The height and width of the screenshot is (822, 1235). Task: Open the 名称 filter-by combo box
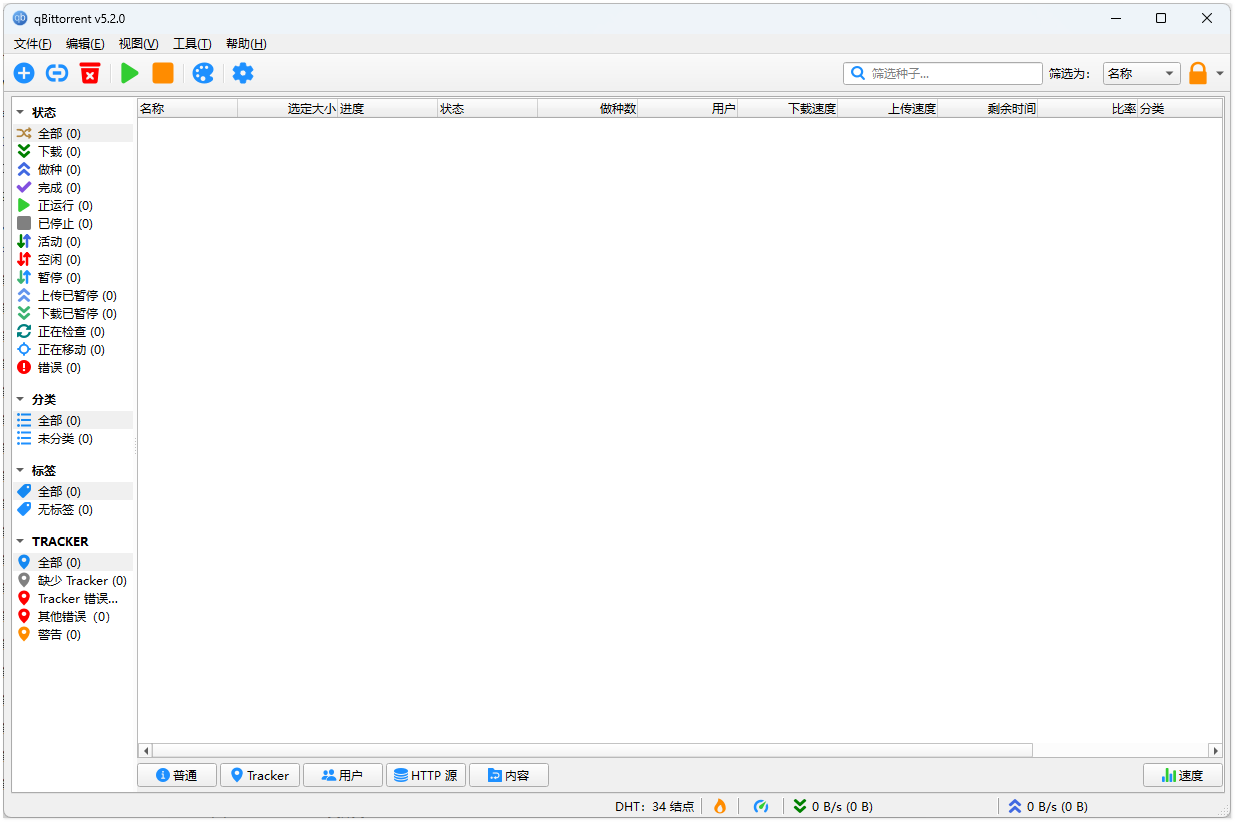point(1142,73)
